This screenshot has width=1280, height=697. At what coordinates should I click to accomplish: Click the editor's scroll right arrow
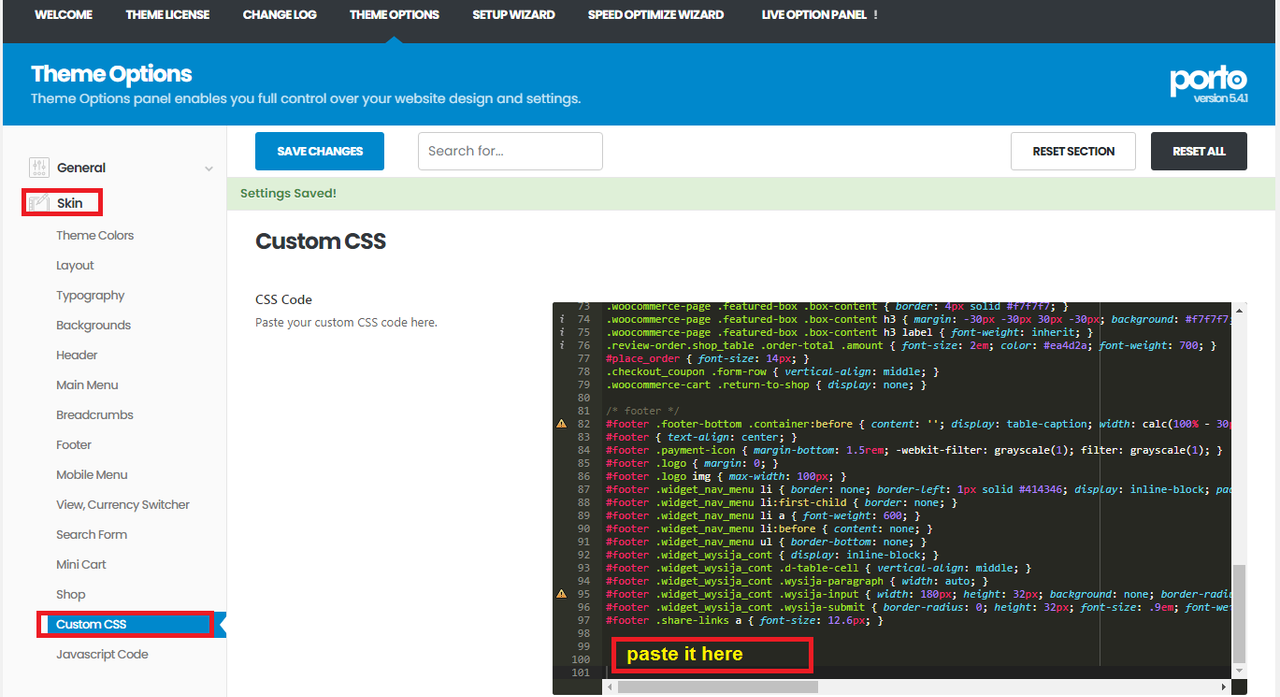point(1224,687)
